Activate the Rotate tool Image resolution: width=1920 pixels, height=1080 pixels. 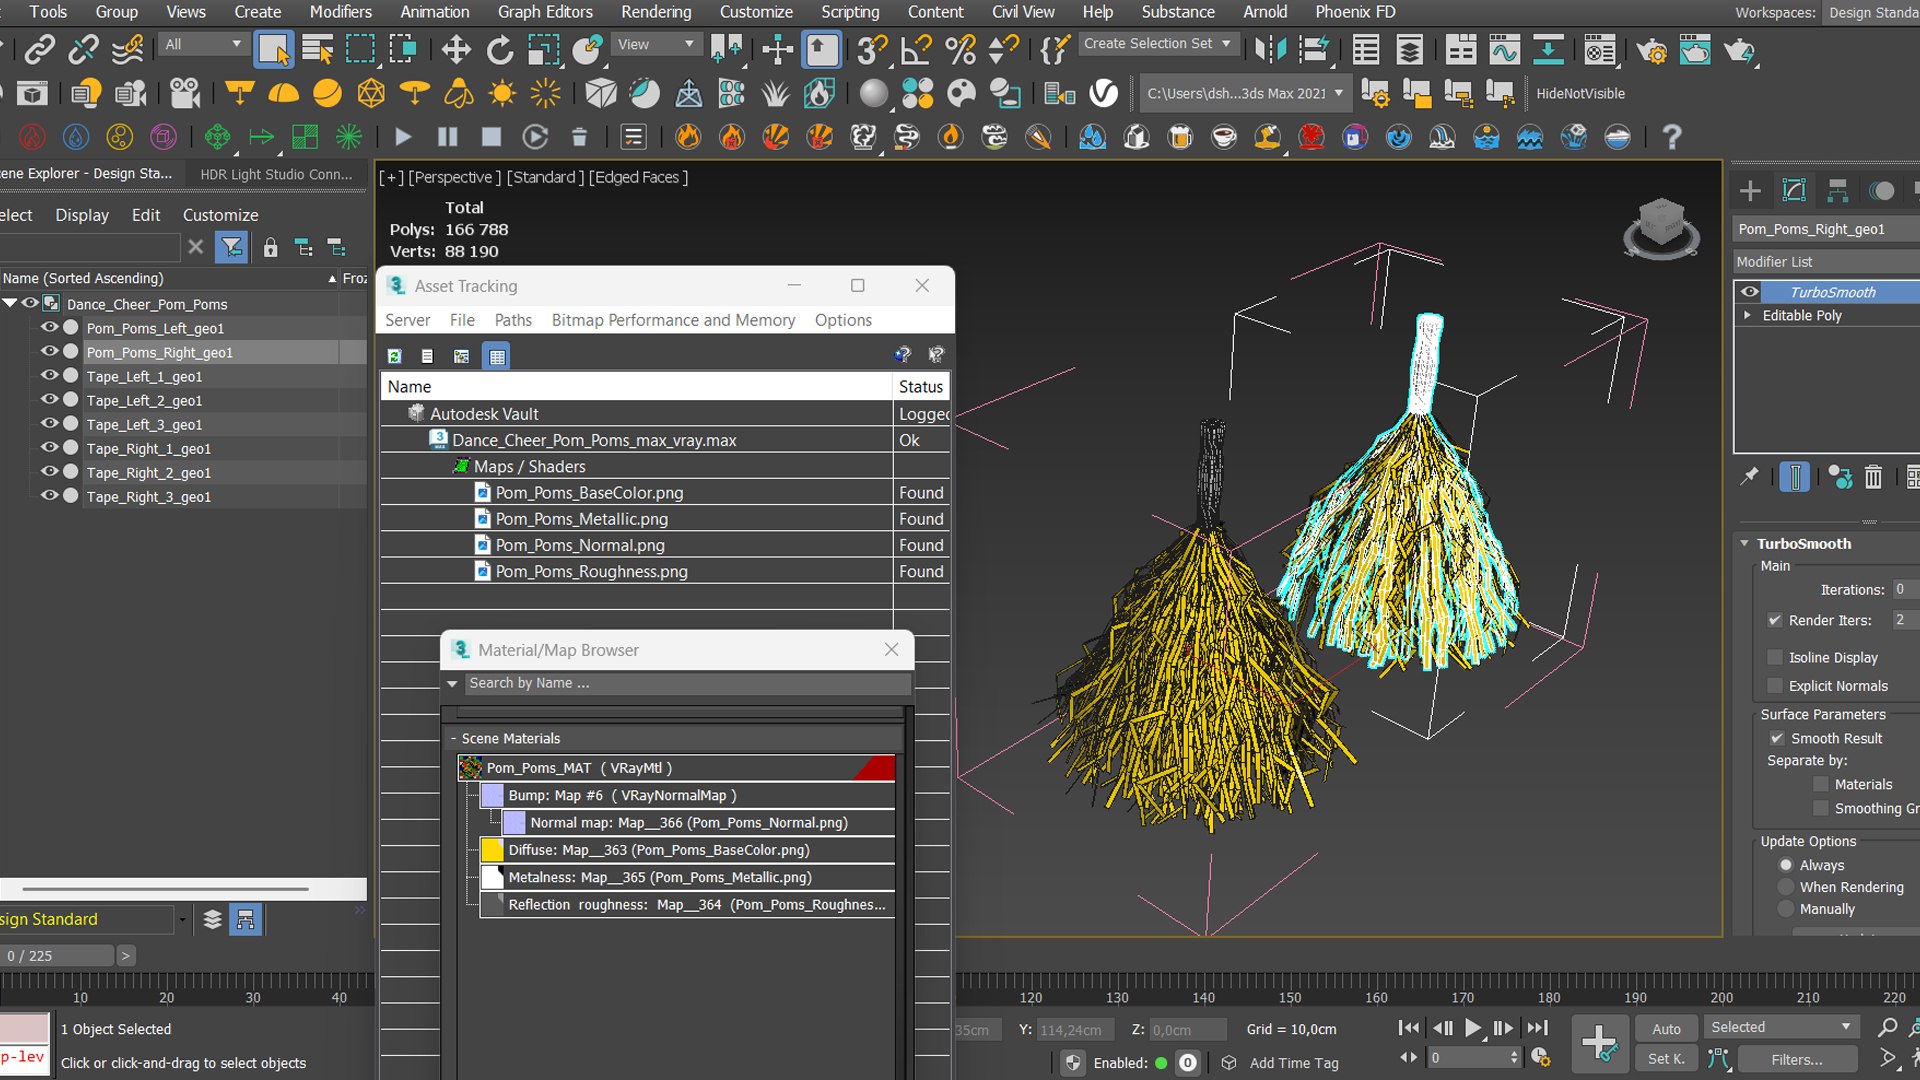tap(499, 49)
